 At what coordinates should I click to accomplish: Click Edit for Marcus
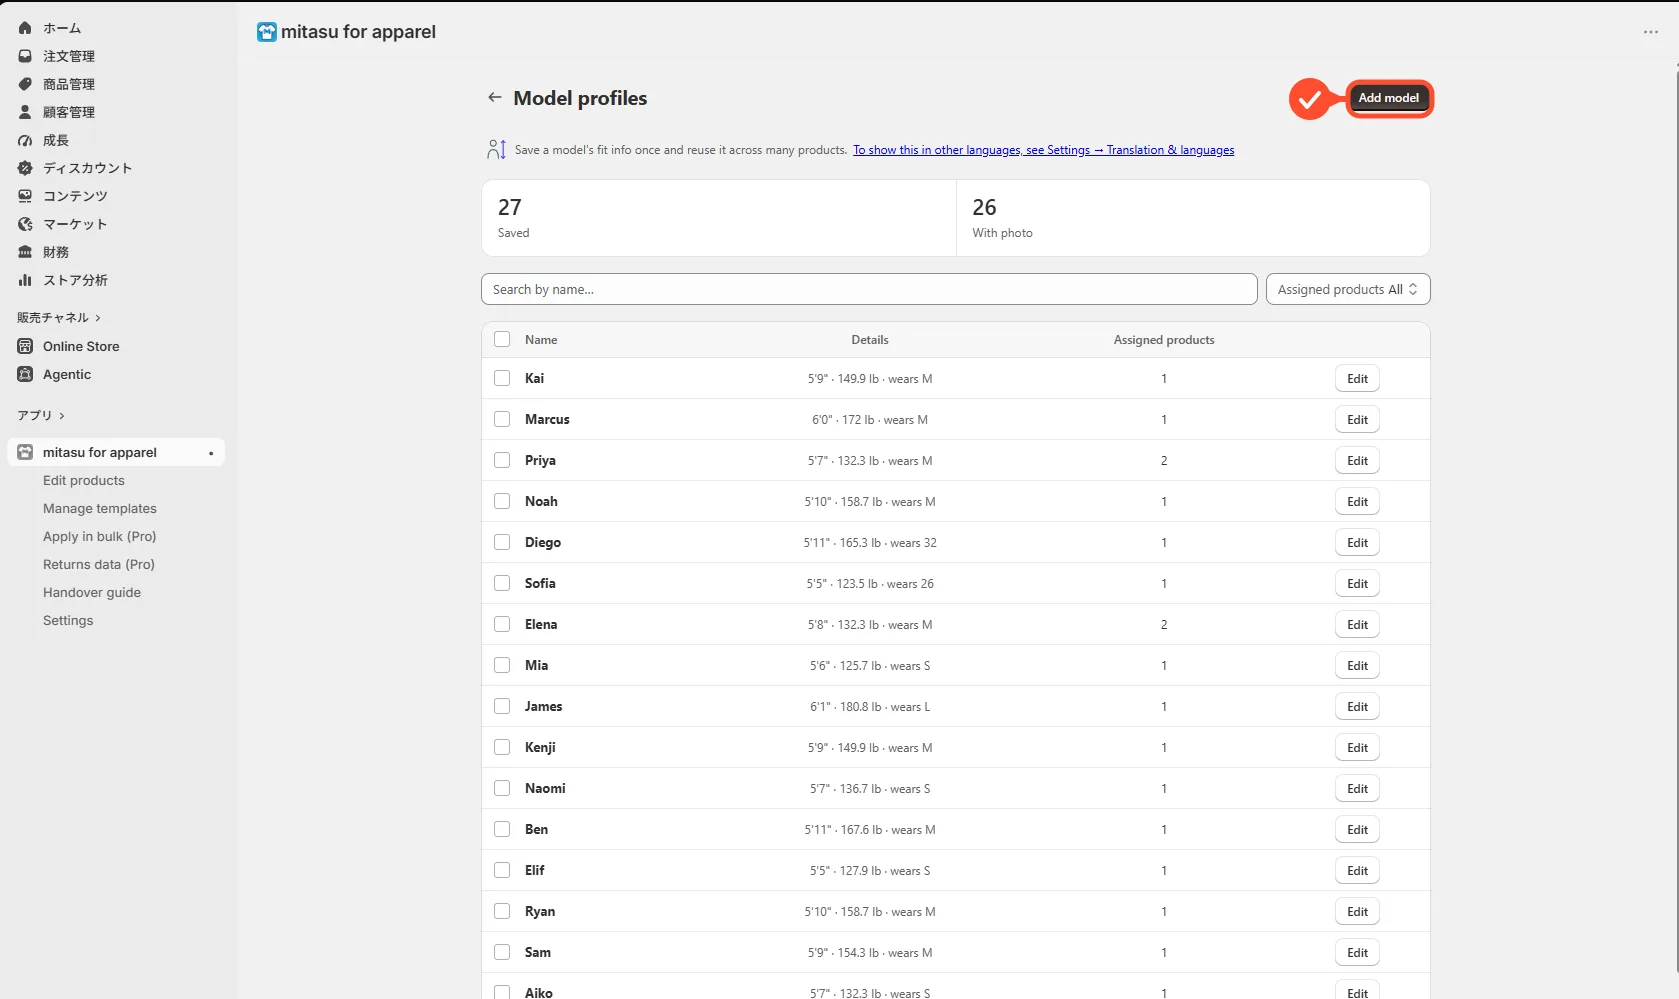point(1357,419)
